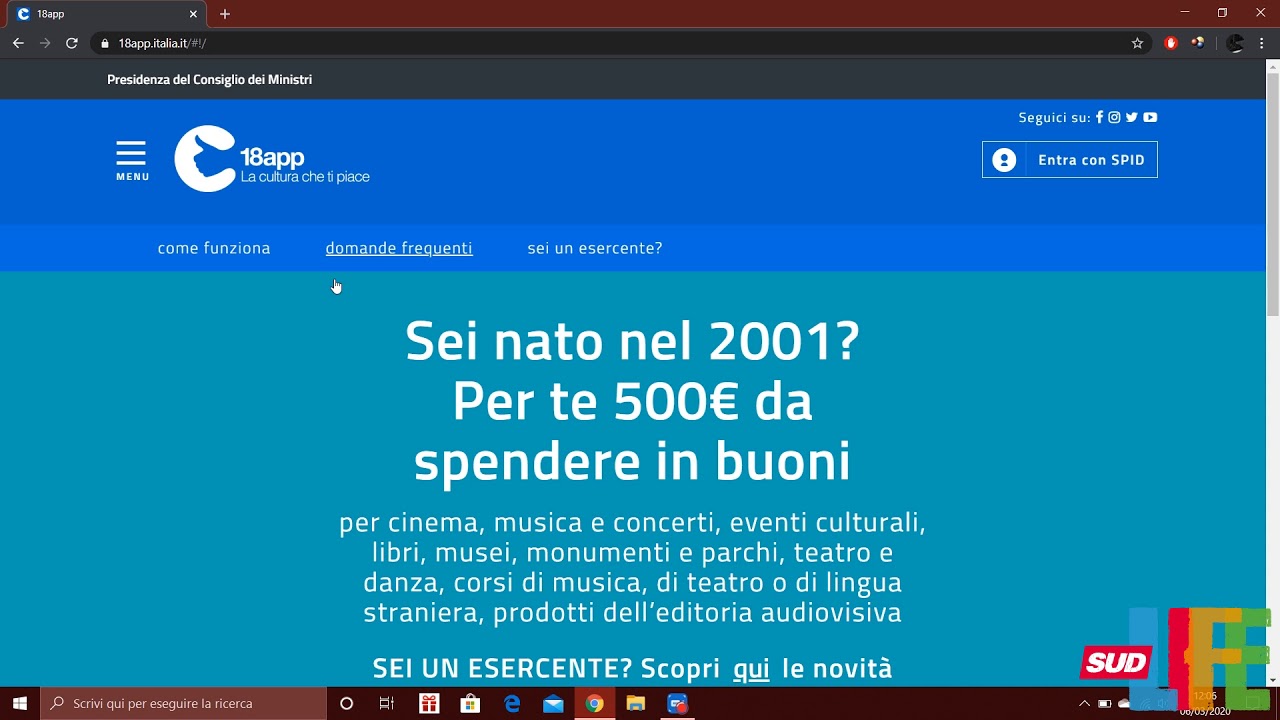Open the red hand adblock extension
The image size is (1280, 720).
pyautogui.click(x=1171, y=43)
